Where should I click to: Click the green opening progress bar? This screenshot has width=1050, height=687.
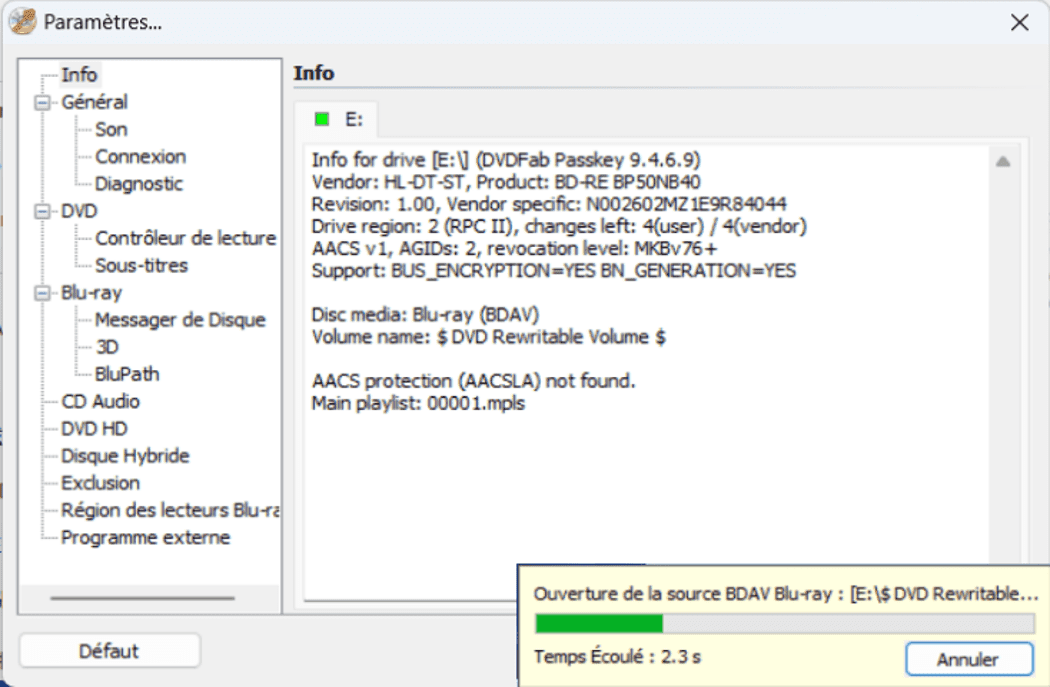tap(784, 624)
